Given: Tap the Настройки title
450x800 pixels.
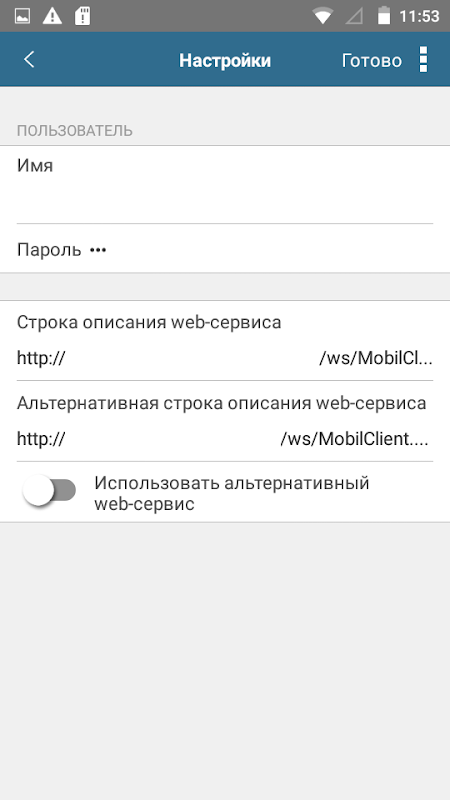Looking at the screenshot, I should (225, 61).
